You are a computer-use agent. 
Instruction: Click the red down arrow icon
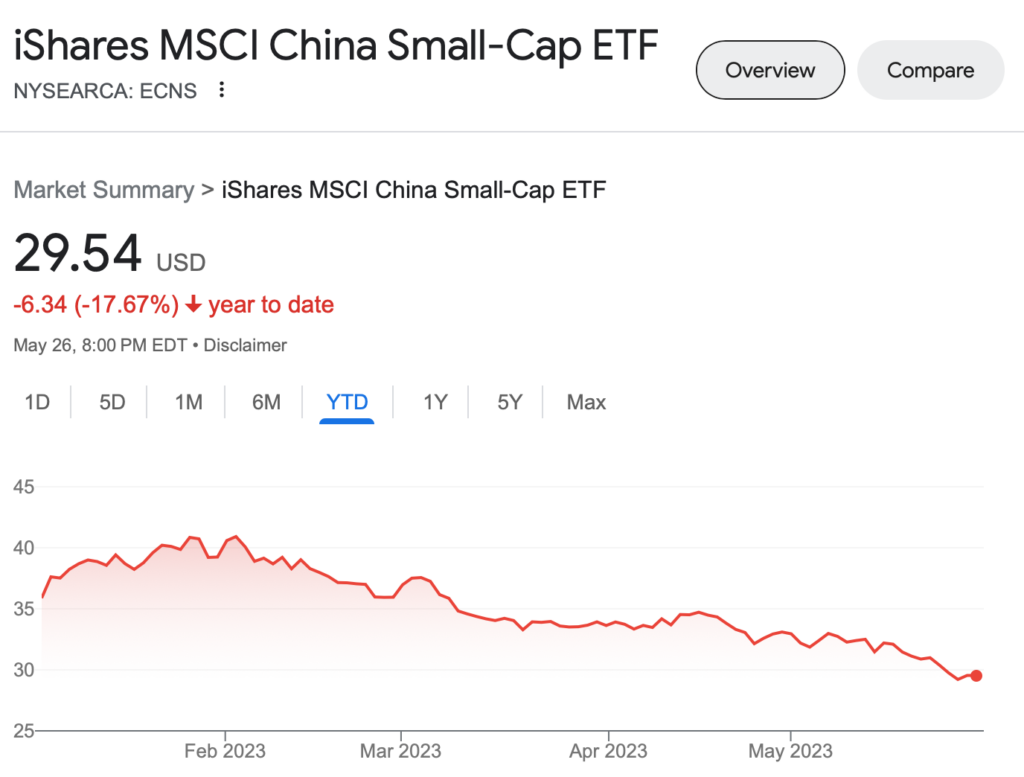[193, 304]
